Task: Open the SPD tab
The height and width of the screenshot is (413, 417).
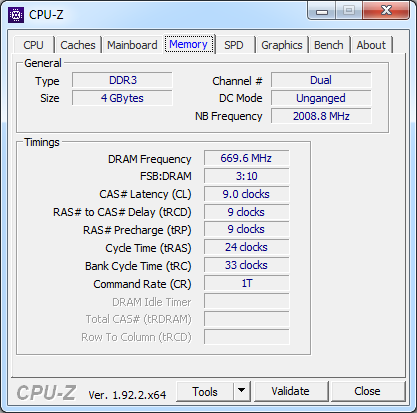Action: pos(234,45)
